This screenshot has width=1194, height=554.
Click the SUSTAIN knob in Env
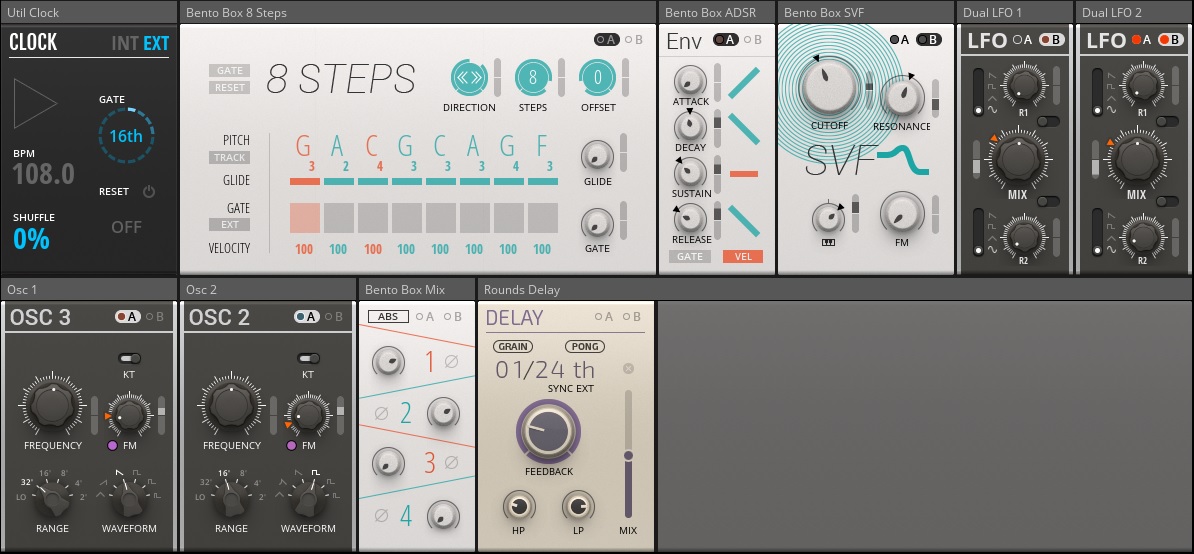(x=690, y=172)
